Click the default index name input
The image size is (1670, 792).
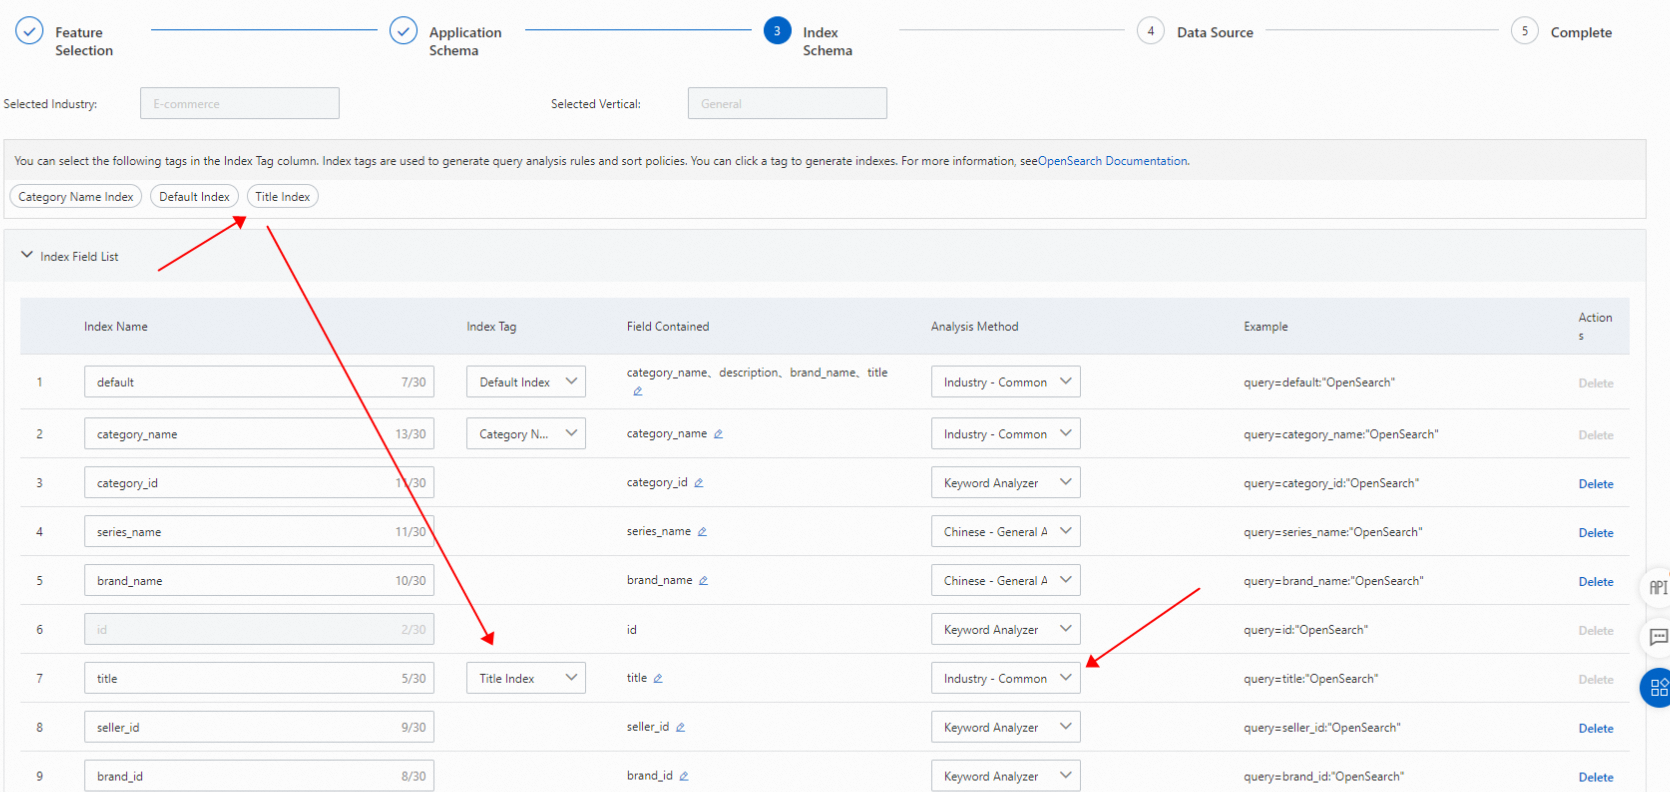click(x=259, y=382)
